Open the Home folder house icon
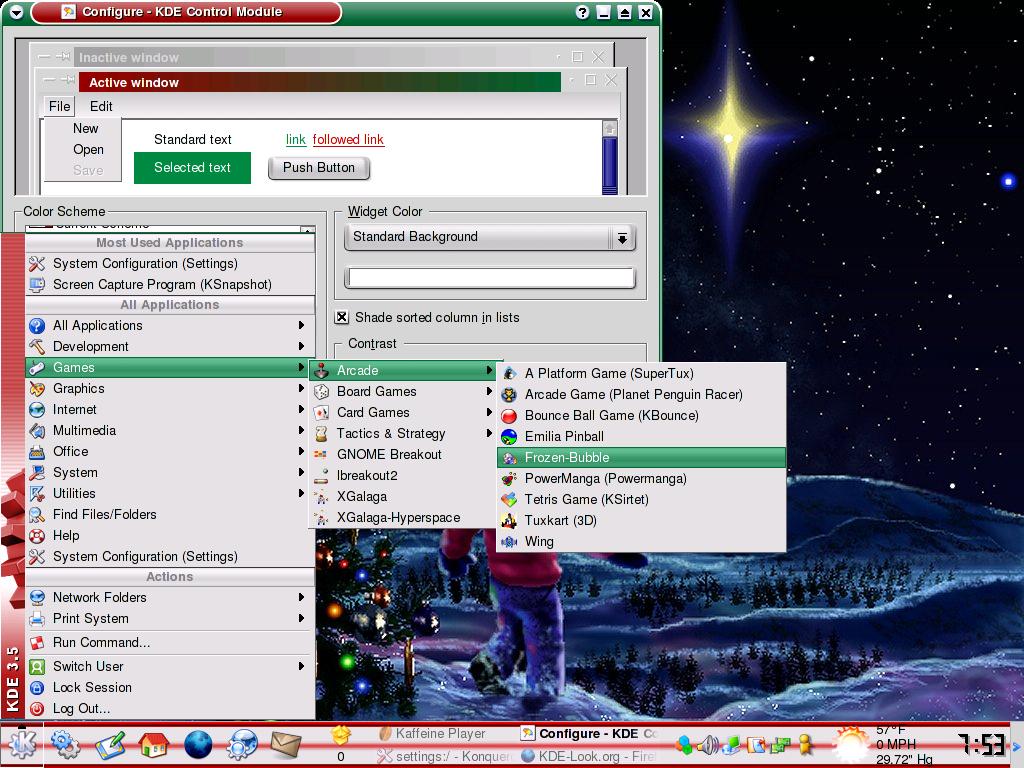Image resolution: width=1024 pixels, height=768 pixels. pos(153,745)
